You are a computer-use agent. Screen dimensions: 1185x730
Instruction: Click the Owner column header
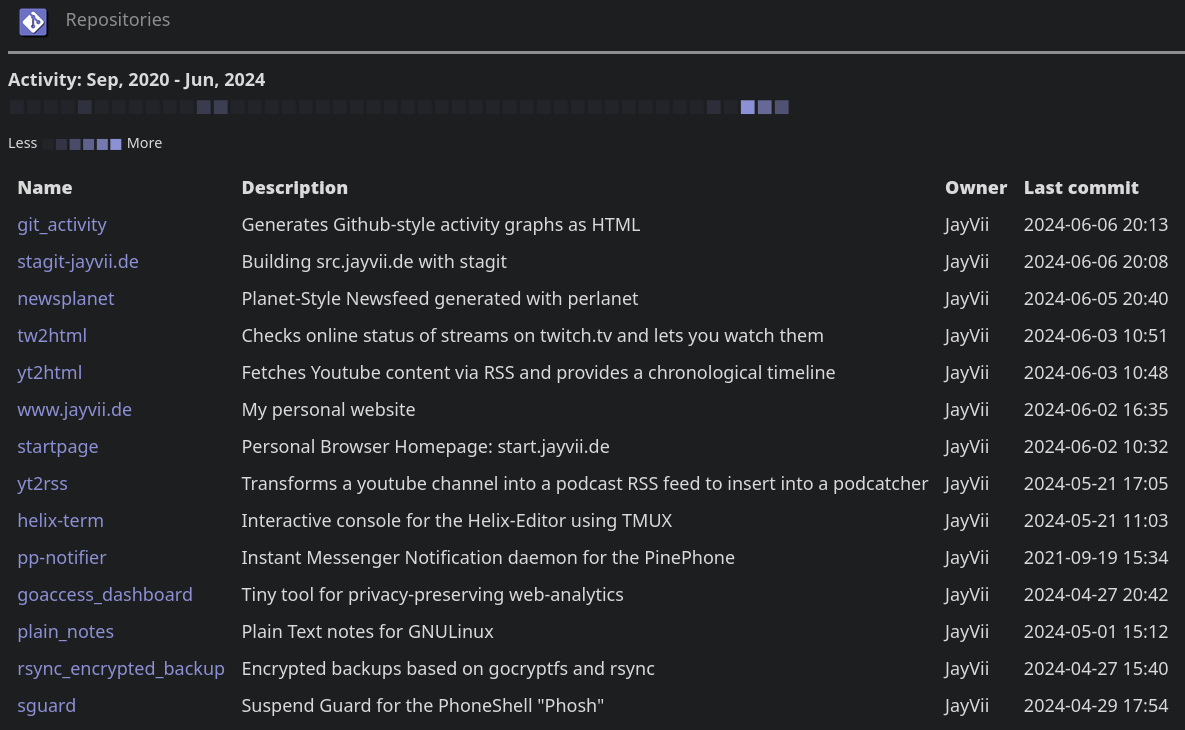(976, 187)
